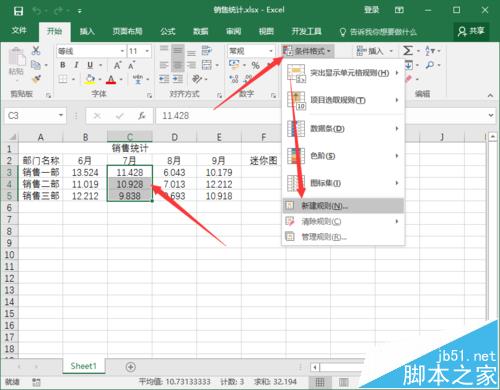The image size is (500, 390).
Task: Apply Percent style with % icon
Action: pos(256,65)
